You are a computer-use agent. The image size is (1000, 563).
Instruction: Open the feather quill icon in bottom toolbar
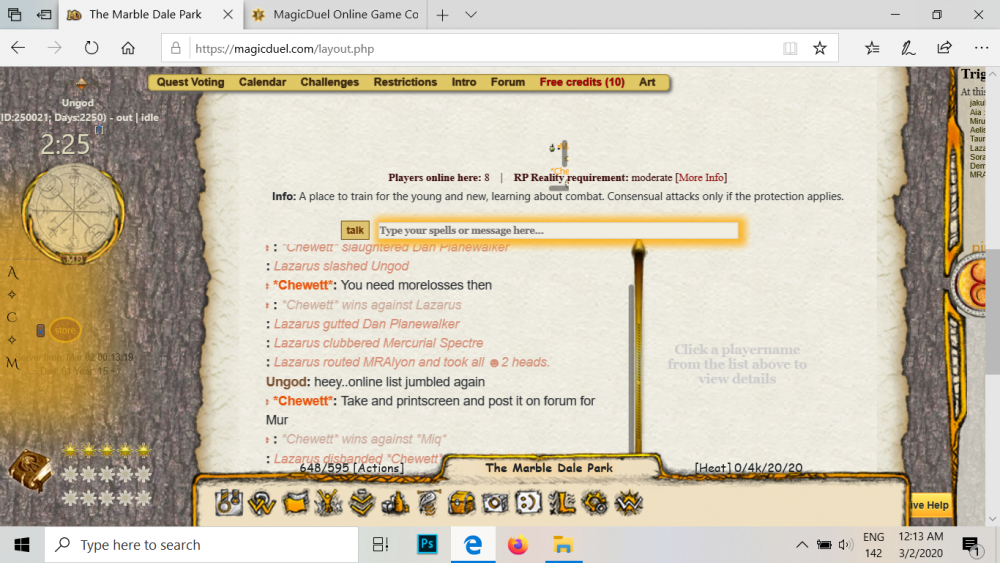pyautogui.click(x=429, y=503)
